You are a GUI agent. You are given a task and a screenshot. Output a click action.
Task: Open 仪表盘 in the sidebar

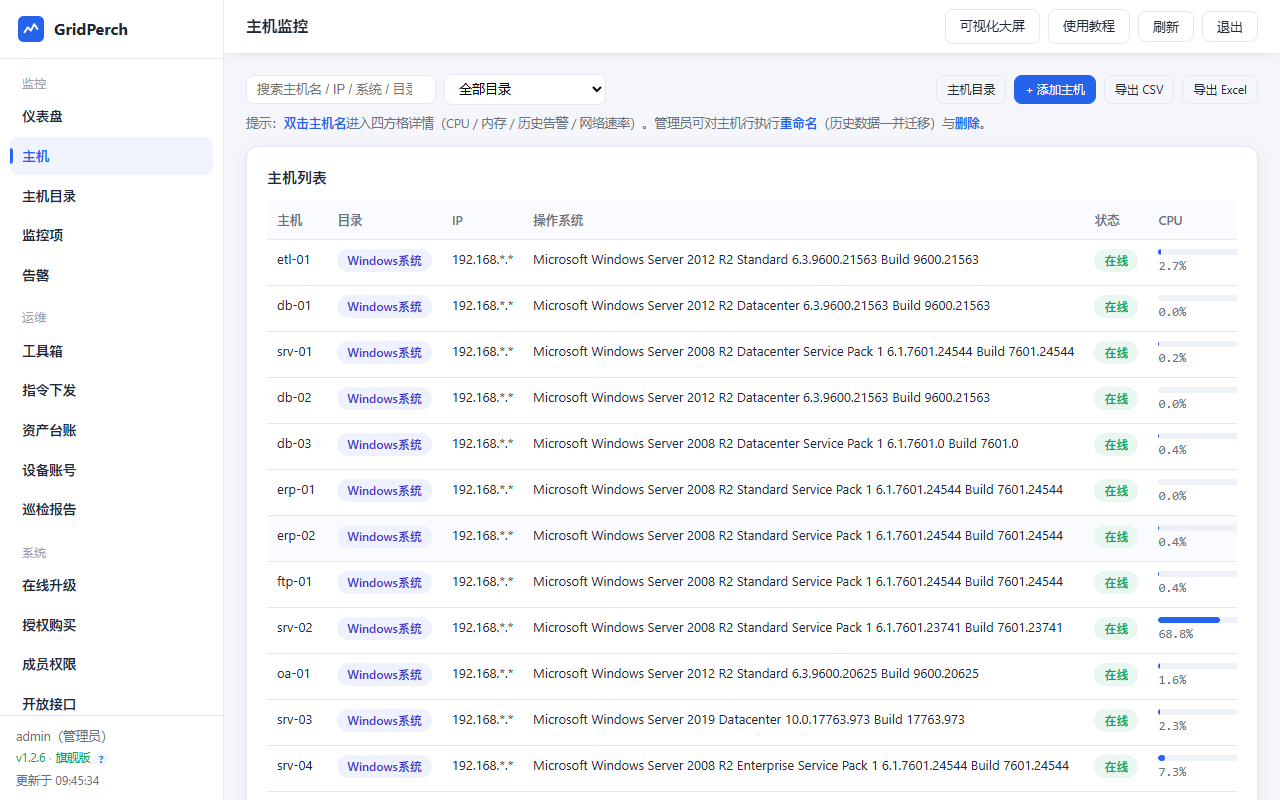tap(111, 117)
